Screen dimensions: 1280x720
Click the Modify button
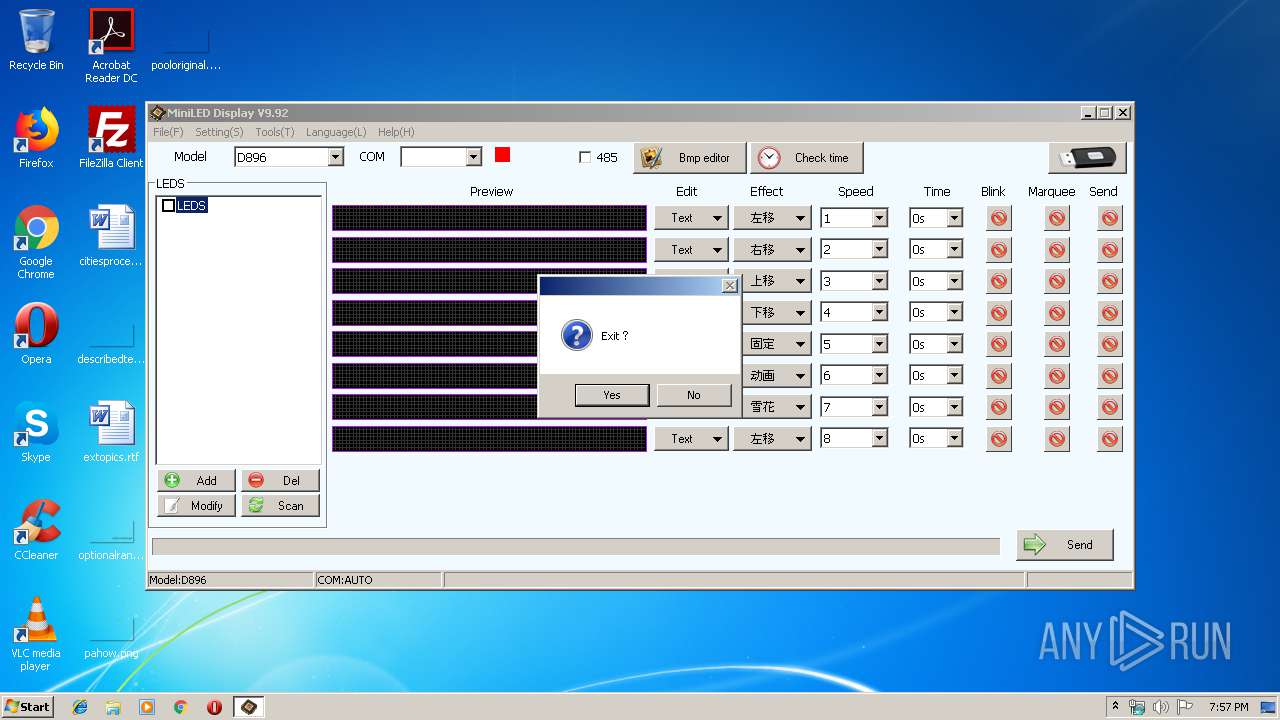tap(196, 506)
